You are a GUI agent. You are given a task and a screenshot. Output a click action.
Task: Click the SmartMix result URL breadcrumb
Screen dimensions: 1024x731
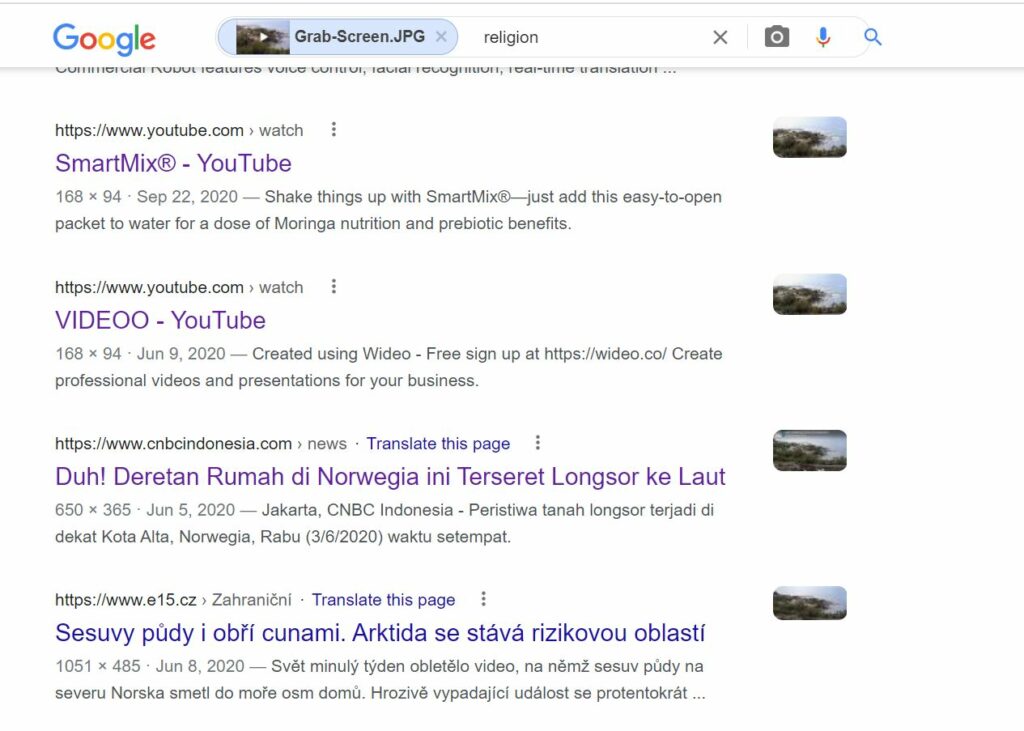tap(179, 130)
